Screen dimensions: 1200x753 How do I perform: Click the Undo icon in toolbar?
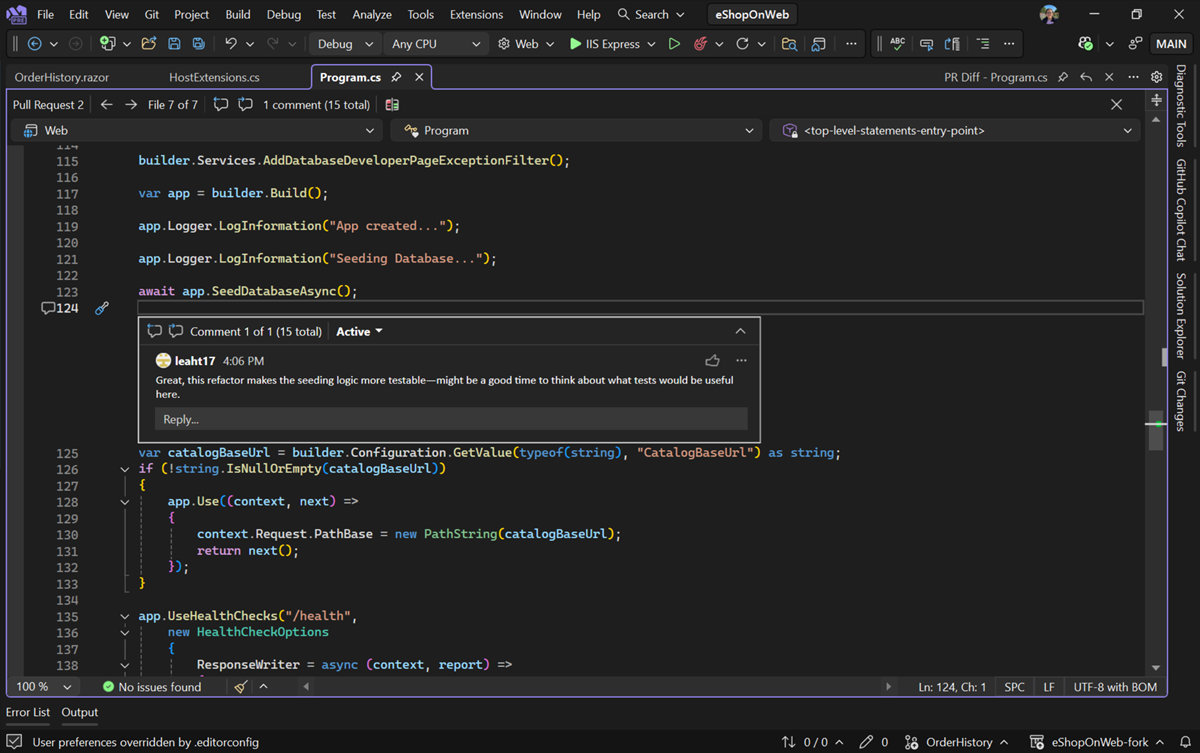point(232,44)
